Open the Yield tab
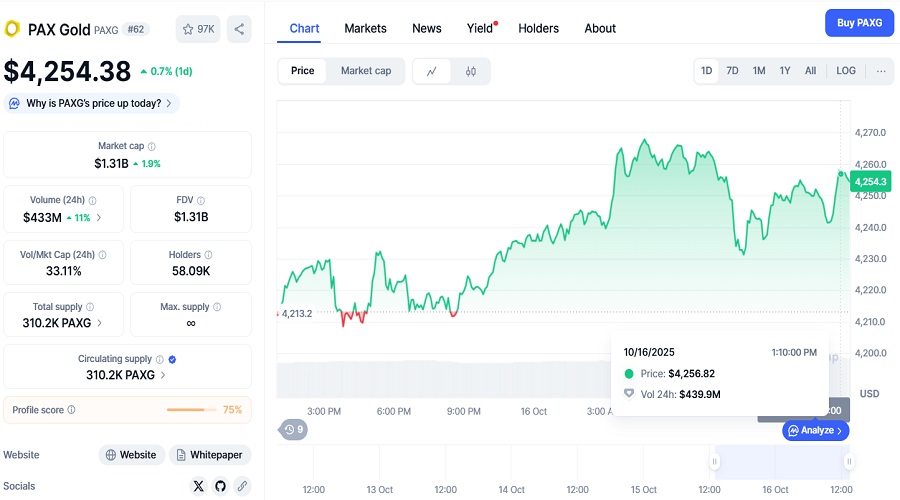The image size is (900, 500). pyautogui.click(x=480, y=28)
